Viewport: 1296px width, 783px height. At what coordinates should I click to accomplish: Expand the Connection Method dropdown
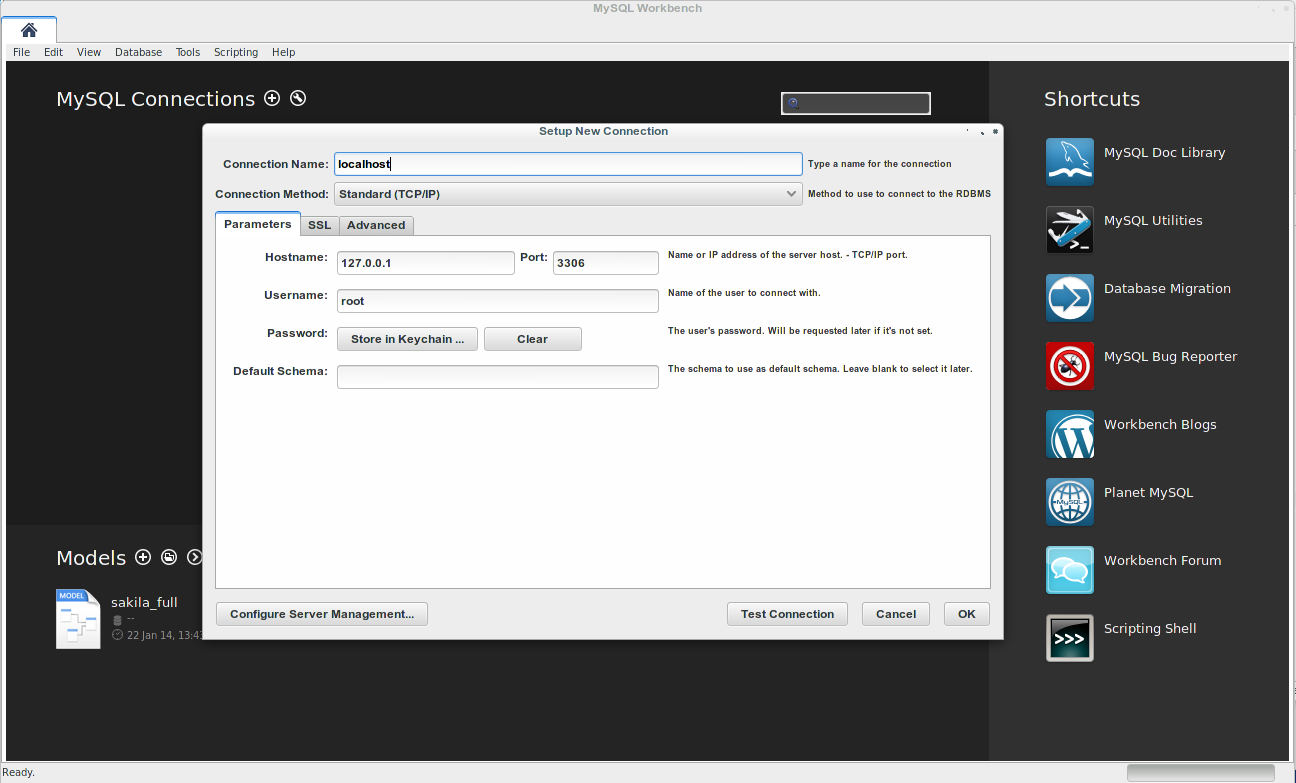tap(568, 194)
